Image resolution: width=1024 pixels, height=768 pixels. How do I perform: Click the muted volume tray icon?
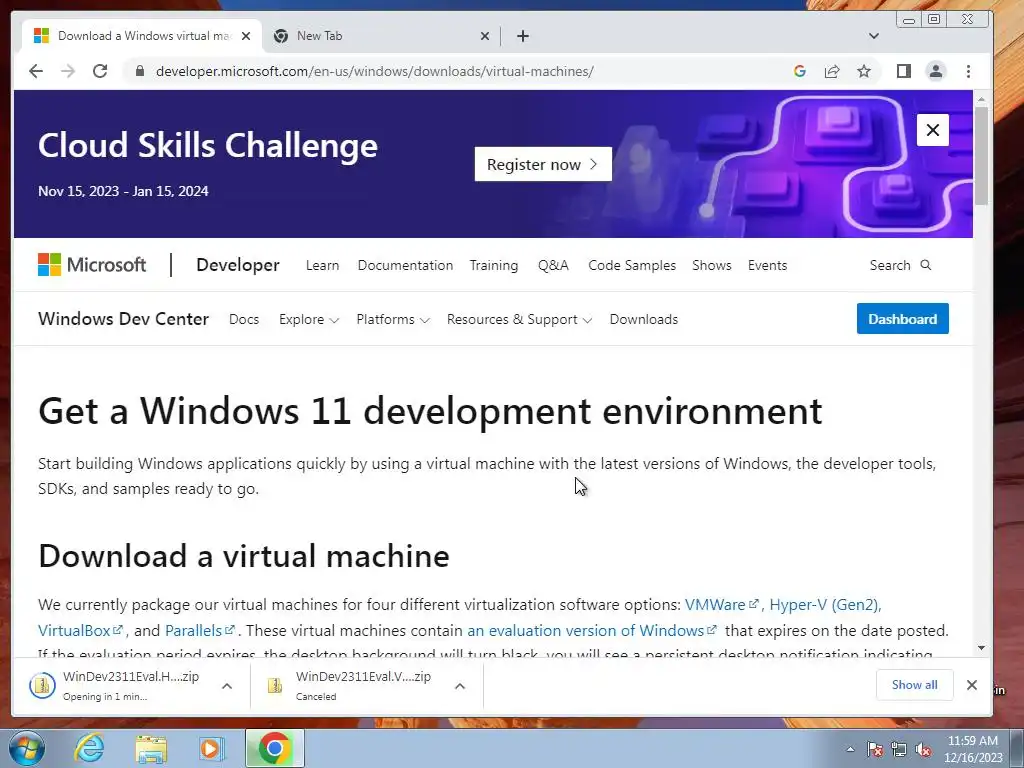coord(923,749)
